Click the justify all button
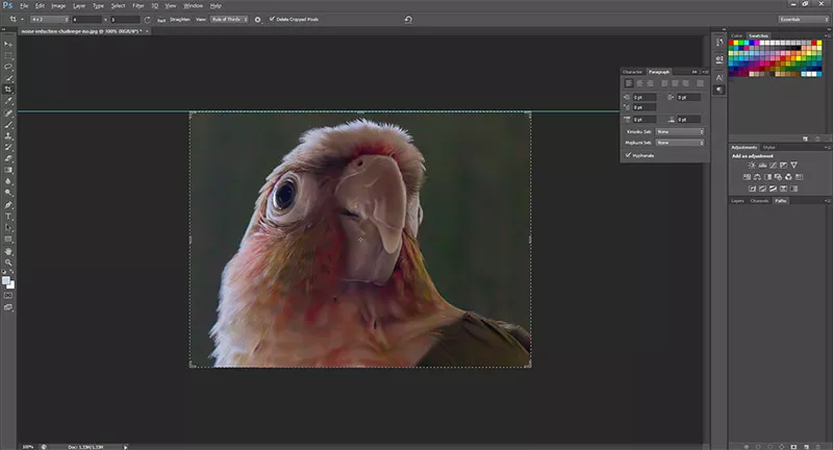This screenshot has height=450, width=833. 700,83
